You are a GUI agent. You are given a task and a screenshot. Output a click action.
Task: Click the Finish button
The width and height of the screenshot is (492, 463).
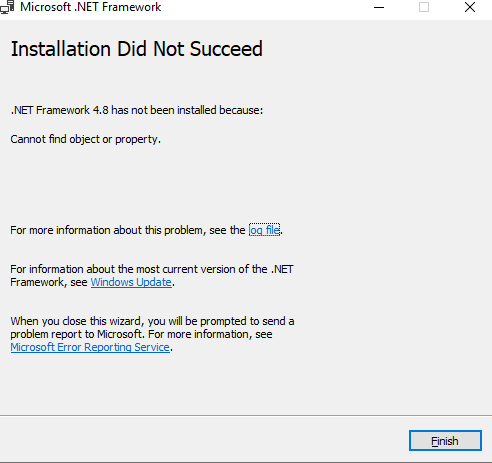[x=445, y=441]
